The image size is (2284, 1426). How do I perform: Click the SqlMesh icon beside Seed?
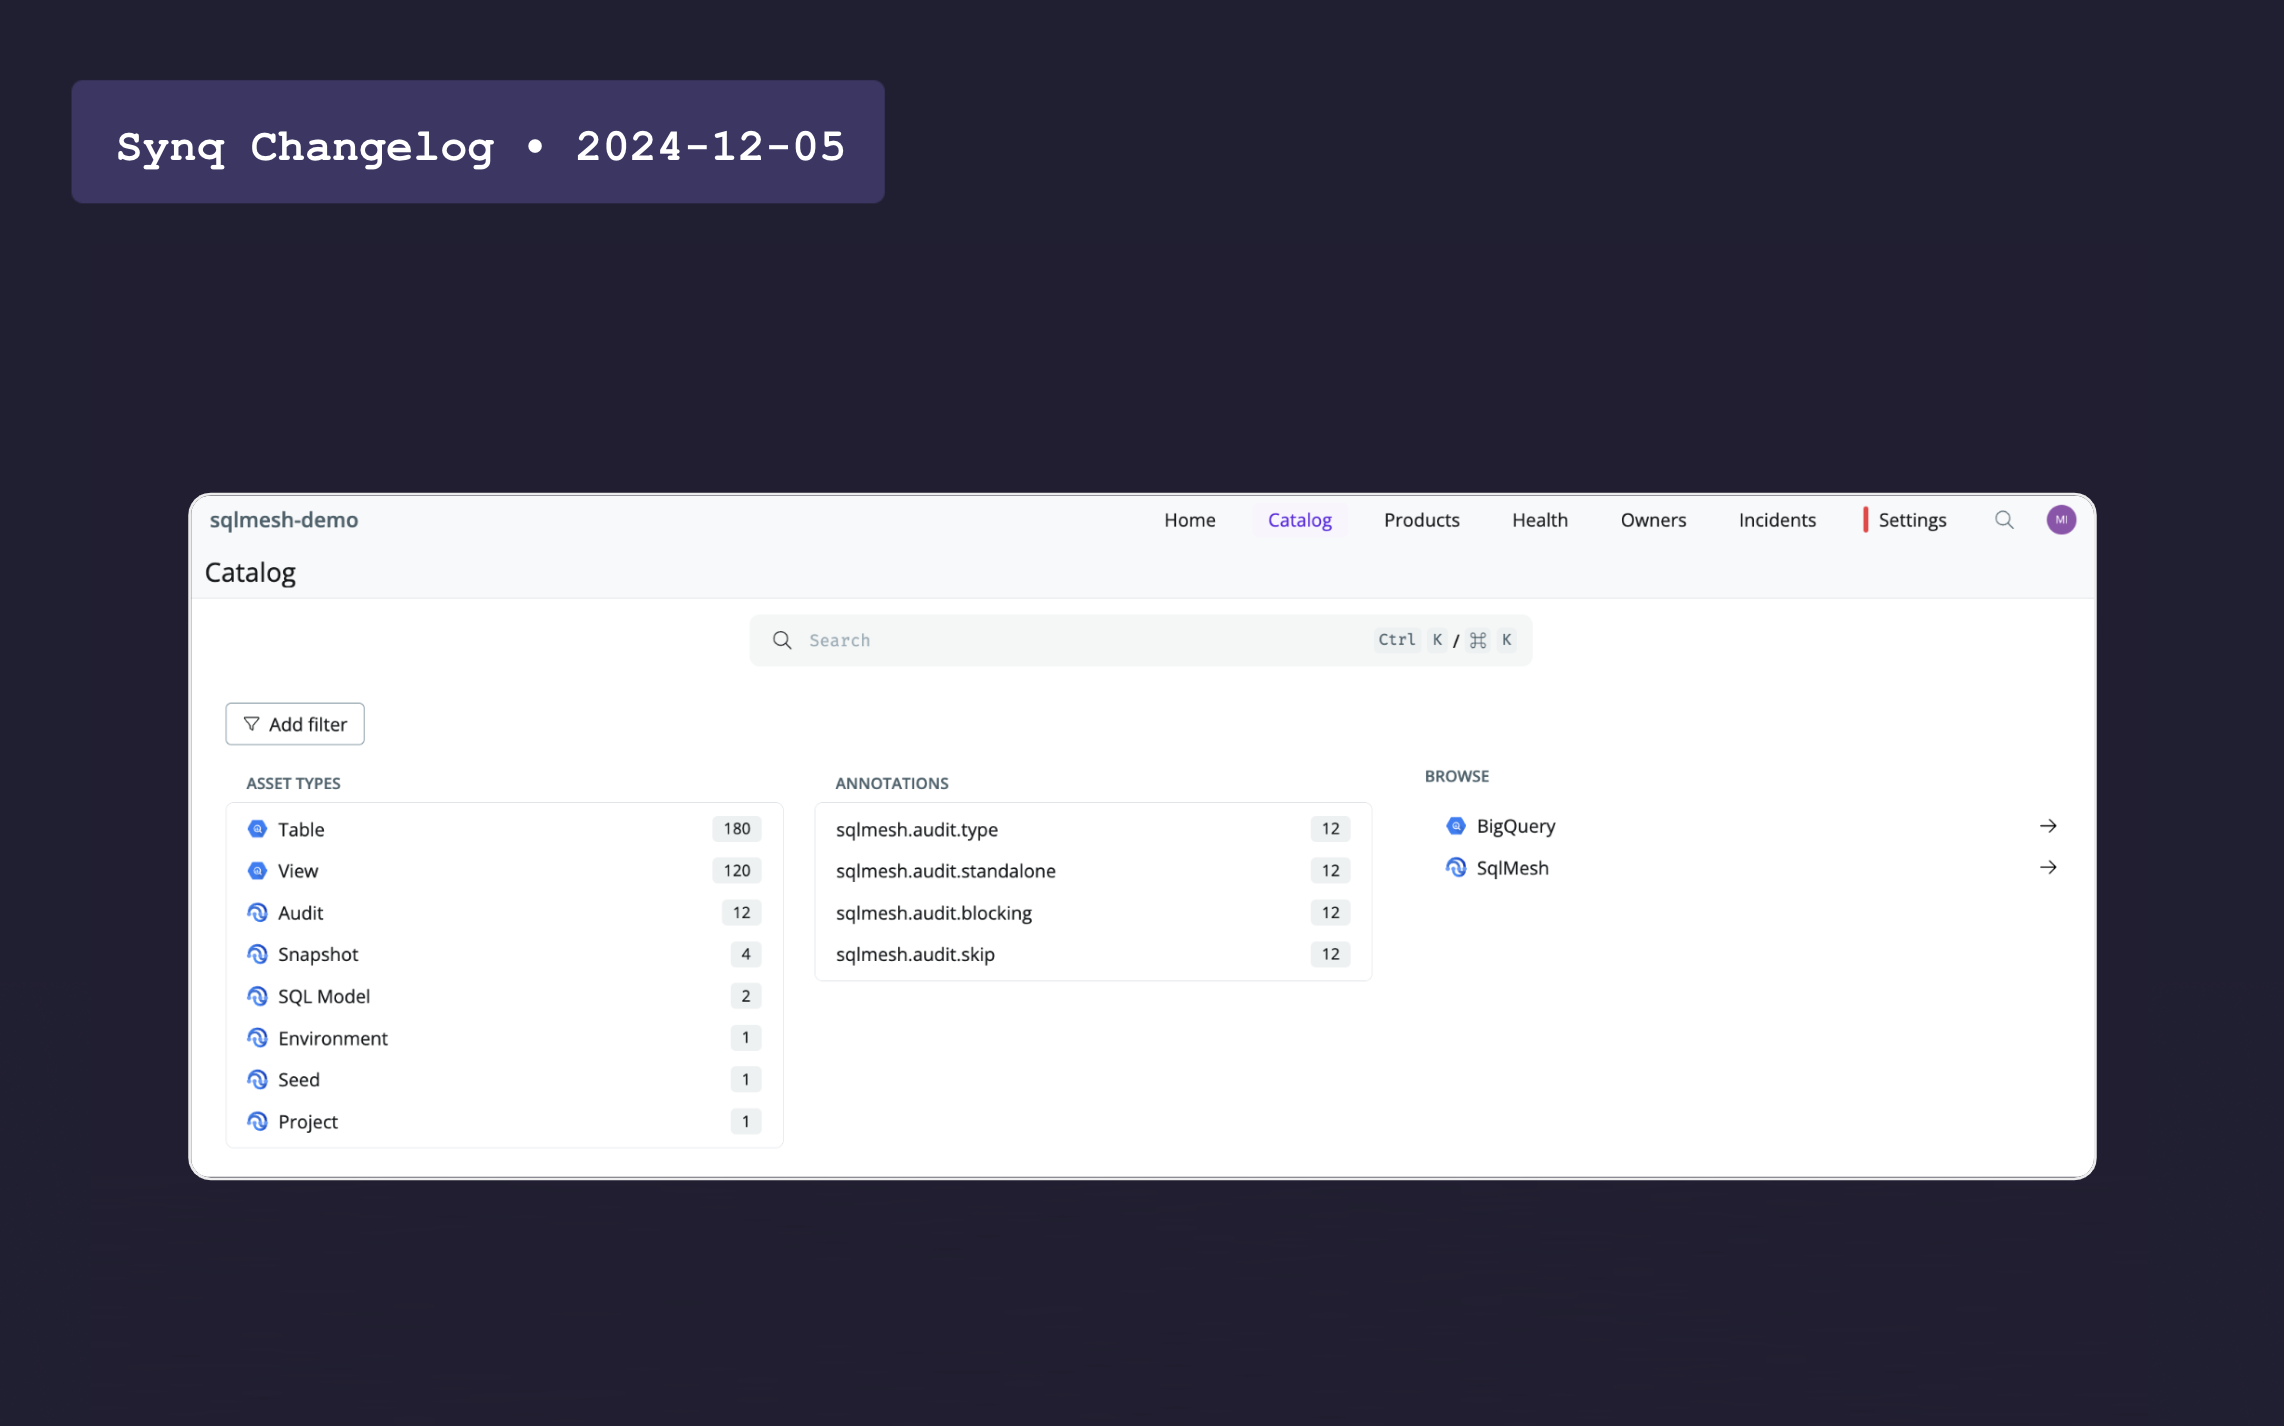pyautogui.click(x=257, y=1080)
